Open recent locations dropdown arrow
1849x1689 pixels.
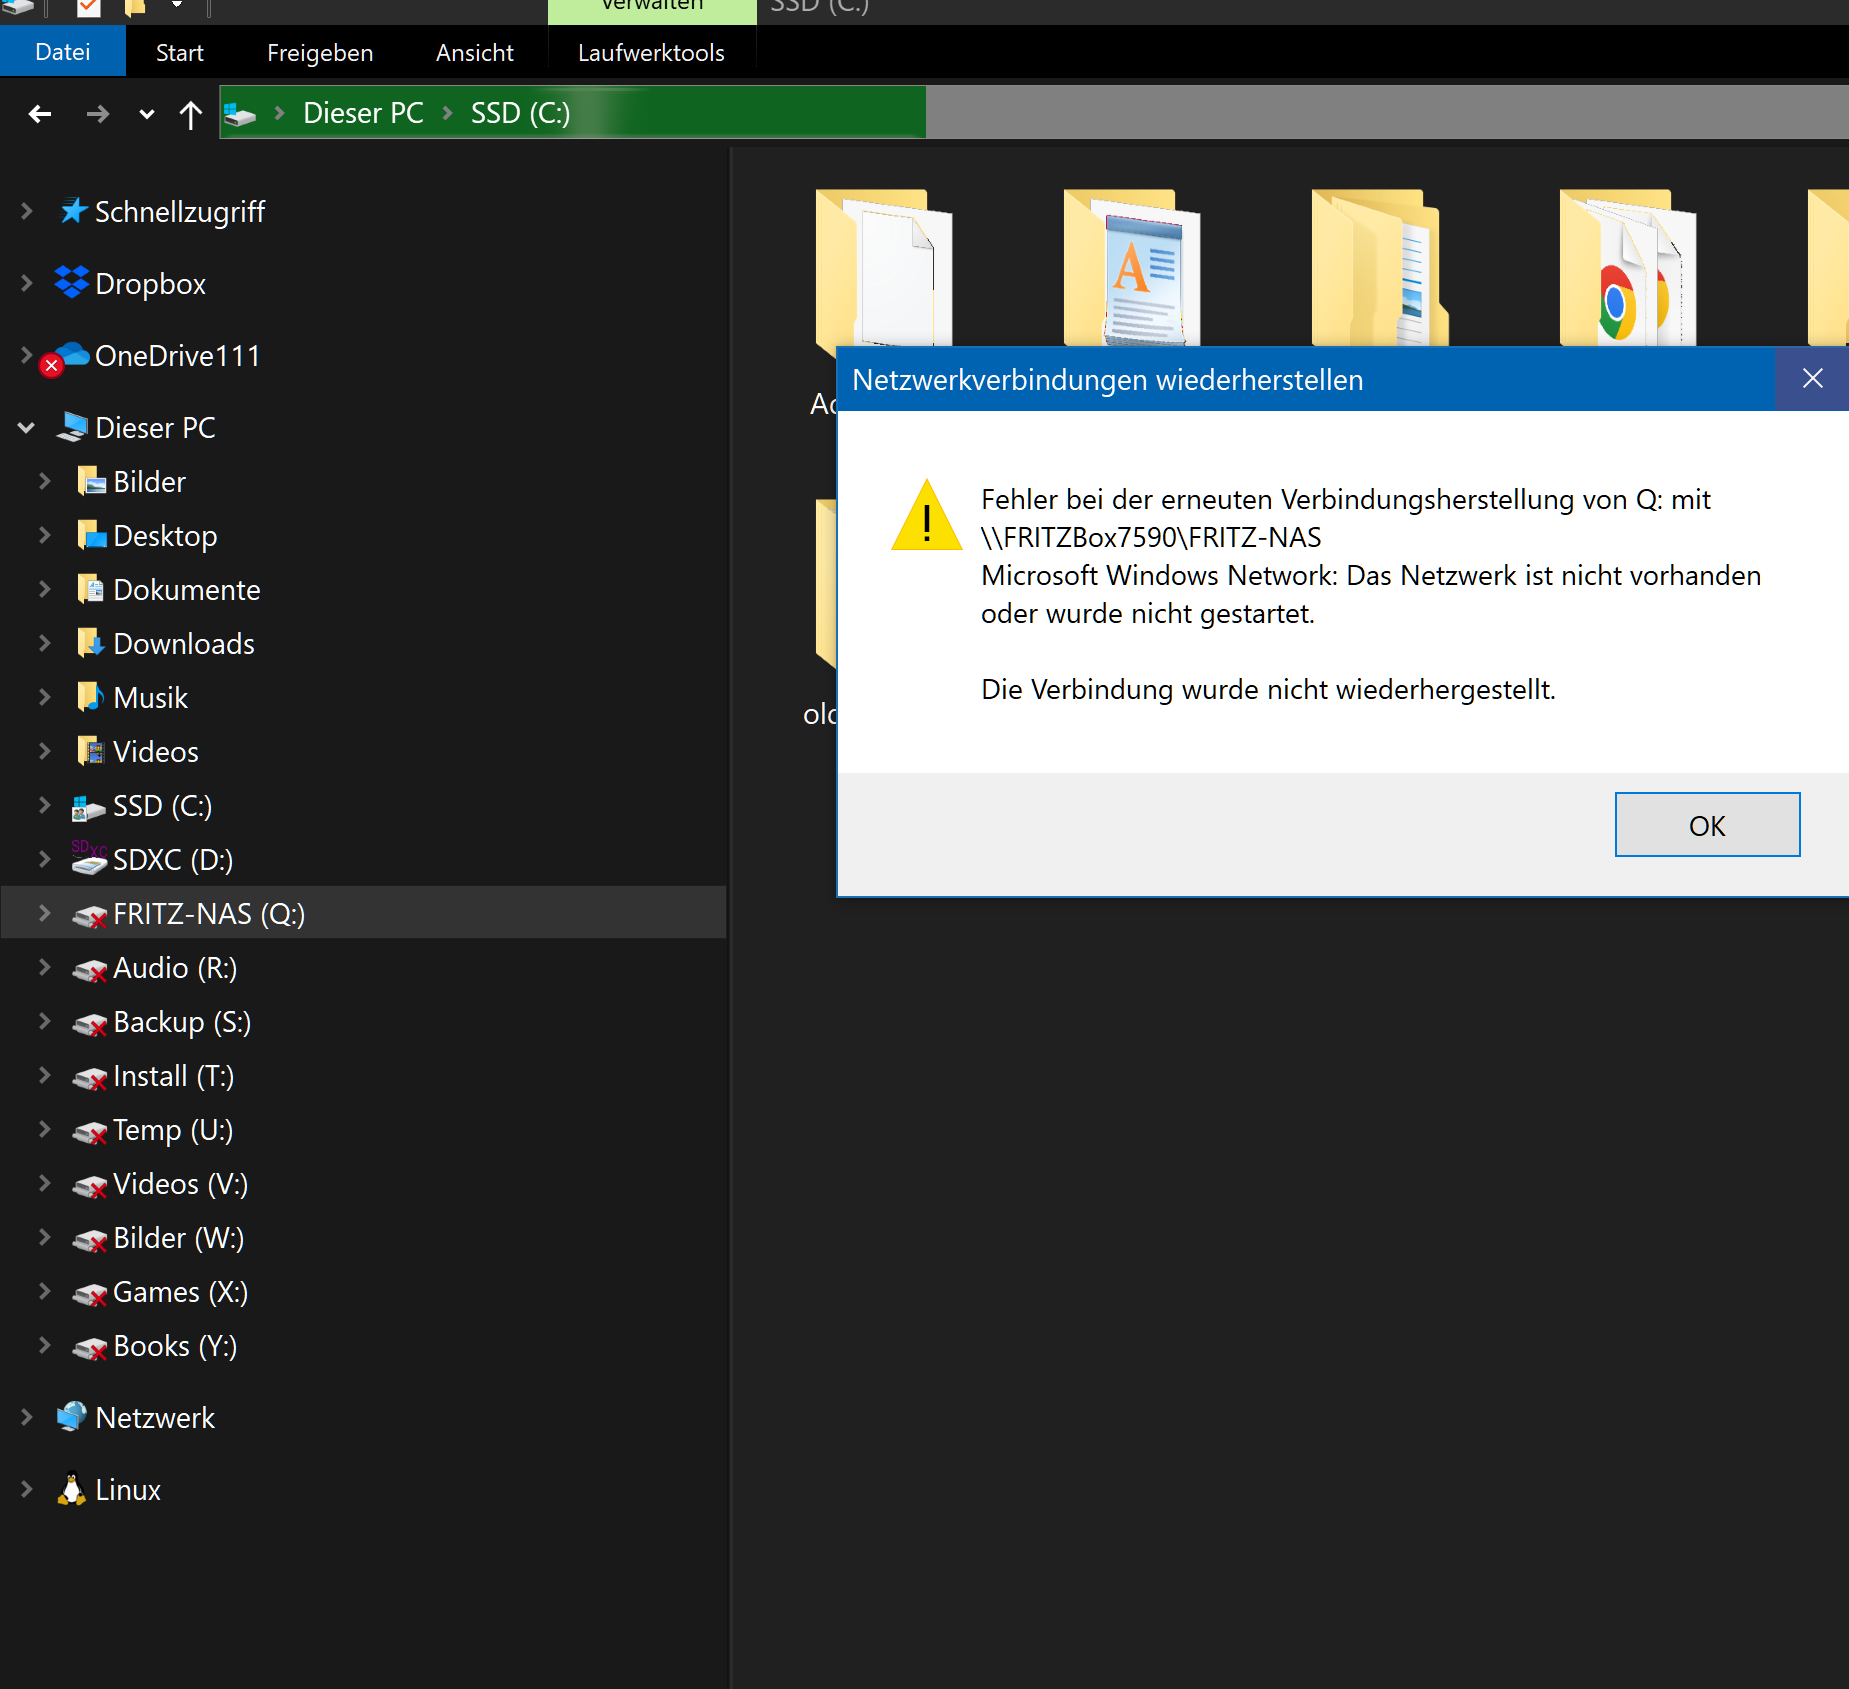pyautogui.click(x=147, y=114)
